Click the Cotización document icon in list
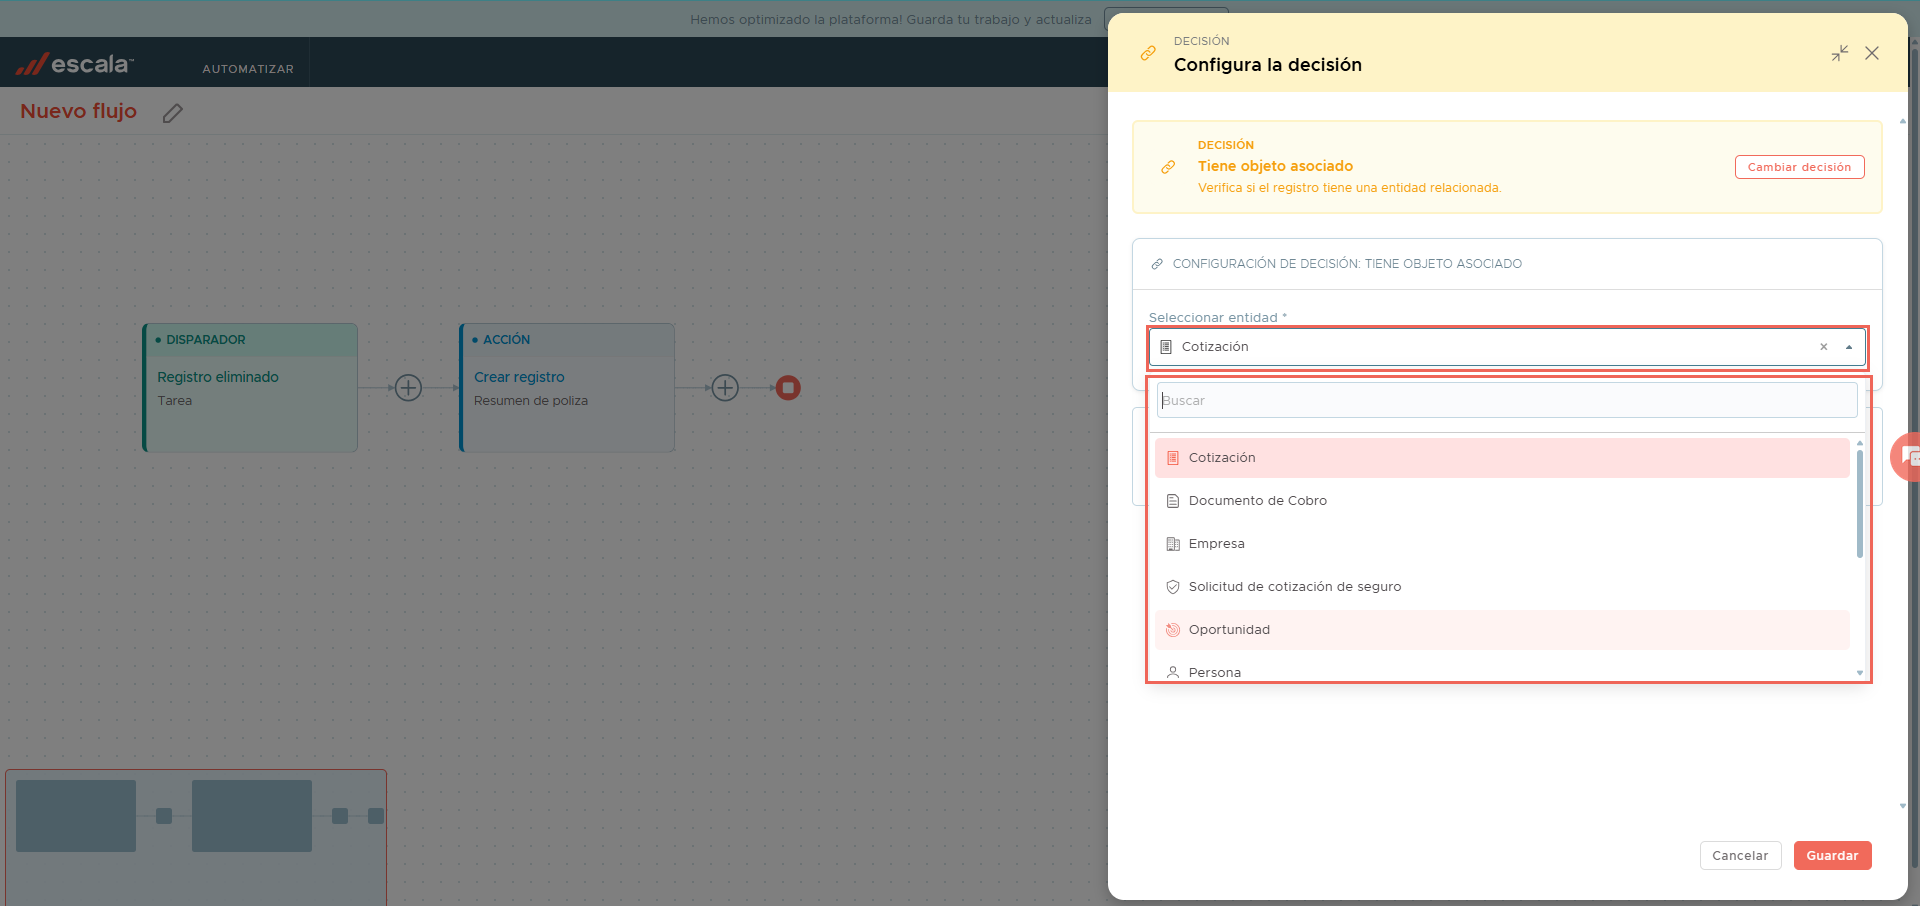Image resolution: width=1920 pixels, height=906 pixels. 1173,458
